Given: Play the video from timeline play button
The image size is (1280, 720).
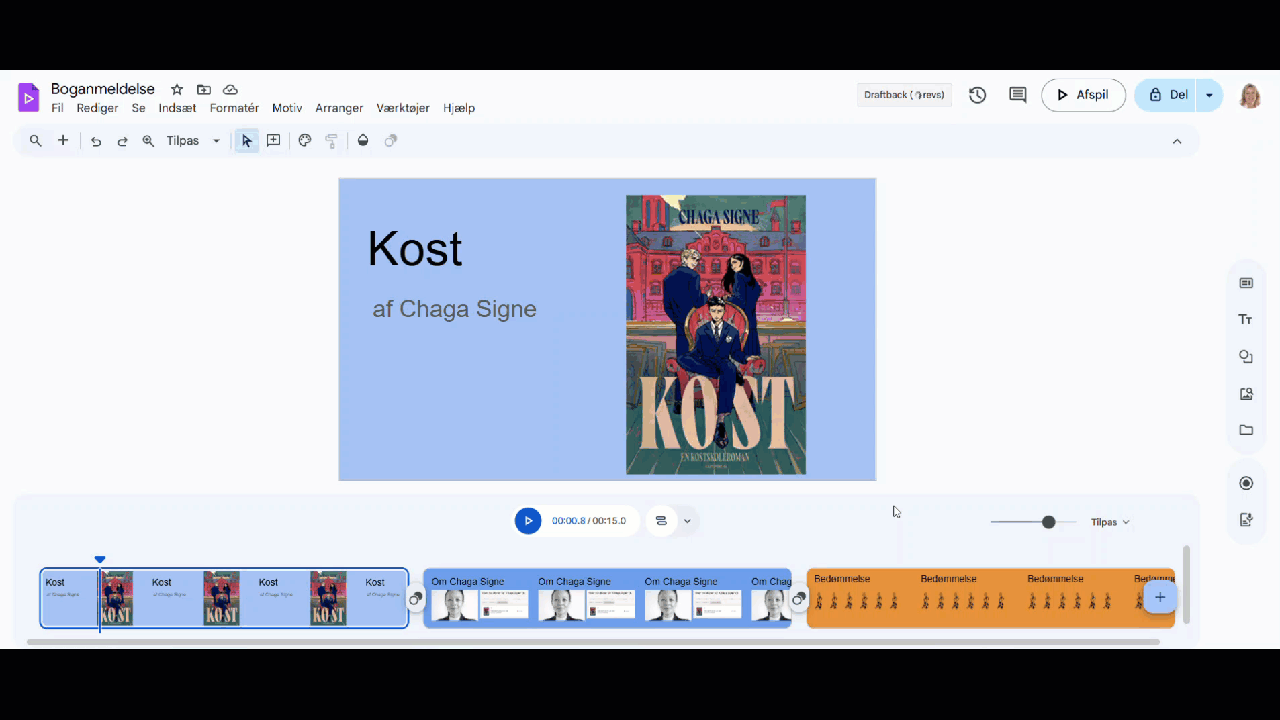Looking at the screenshot, I should 528,521.
